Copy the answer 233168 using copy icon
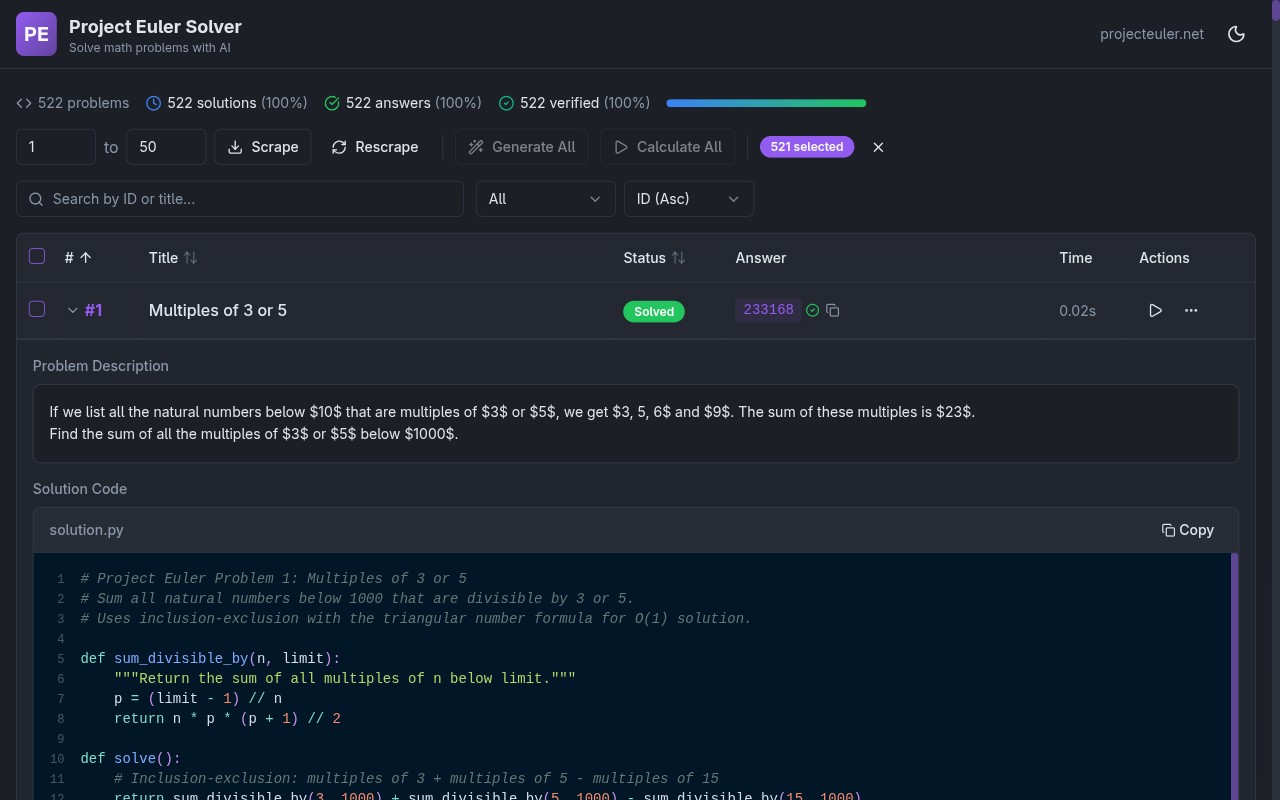The height and width of the screenshot is (800, 1280). tap(833, 311)
